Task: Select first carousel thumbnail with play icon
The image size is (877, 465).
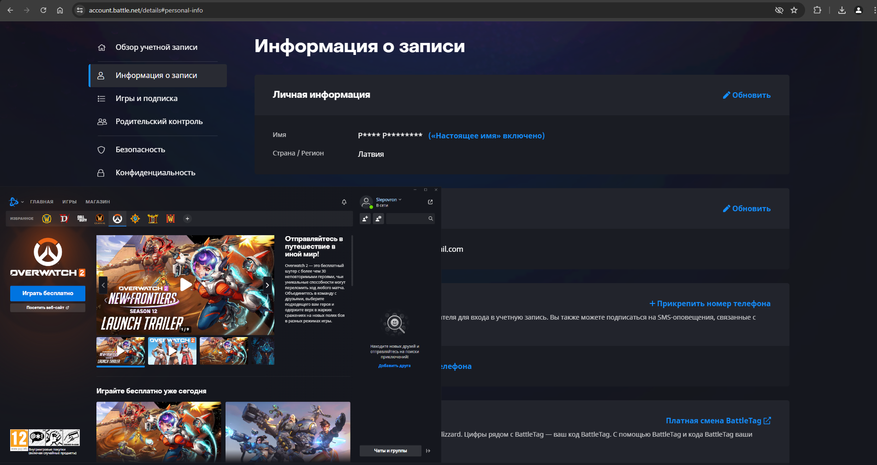Action: point(120,351)
